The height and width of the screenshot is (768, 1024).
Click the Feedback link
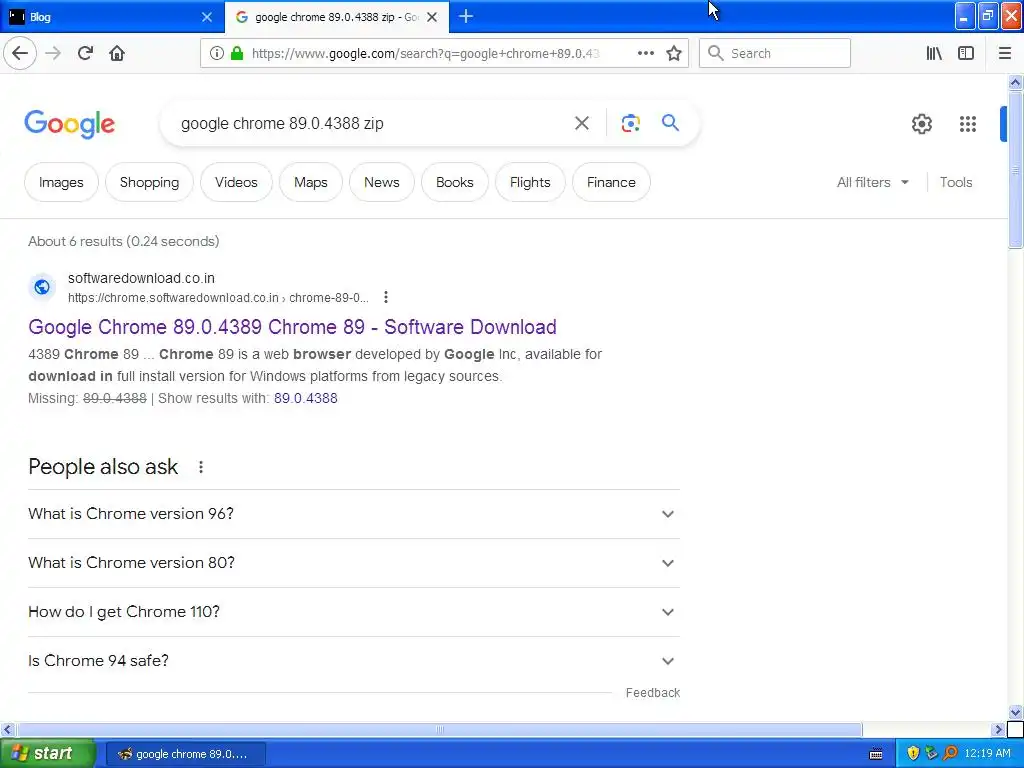pyautogui.click(x=652, y=693)
